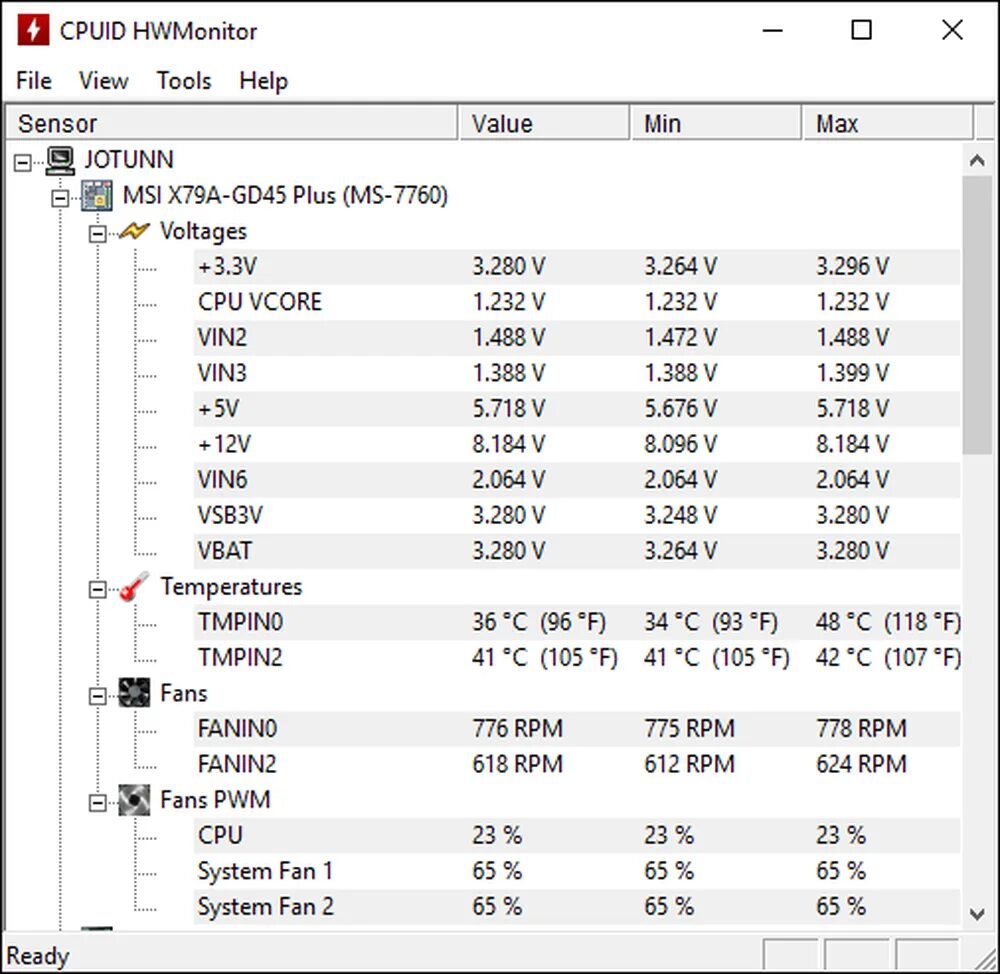
Task: Click the 5.676 V Min value of +5V
Action: point(680,409)
